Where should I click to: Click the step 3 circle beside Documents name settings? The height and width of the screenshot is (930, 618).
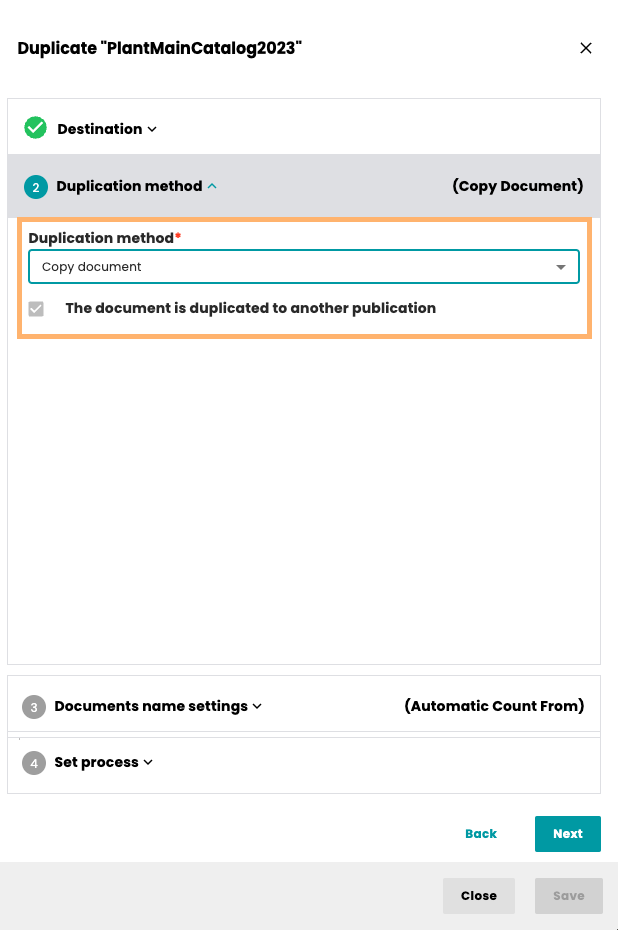click(33, 705)
